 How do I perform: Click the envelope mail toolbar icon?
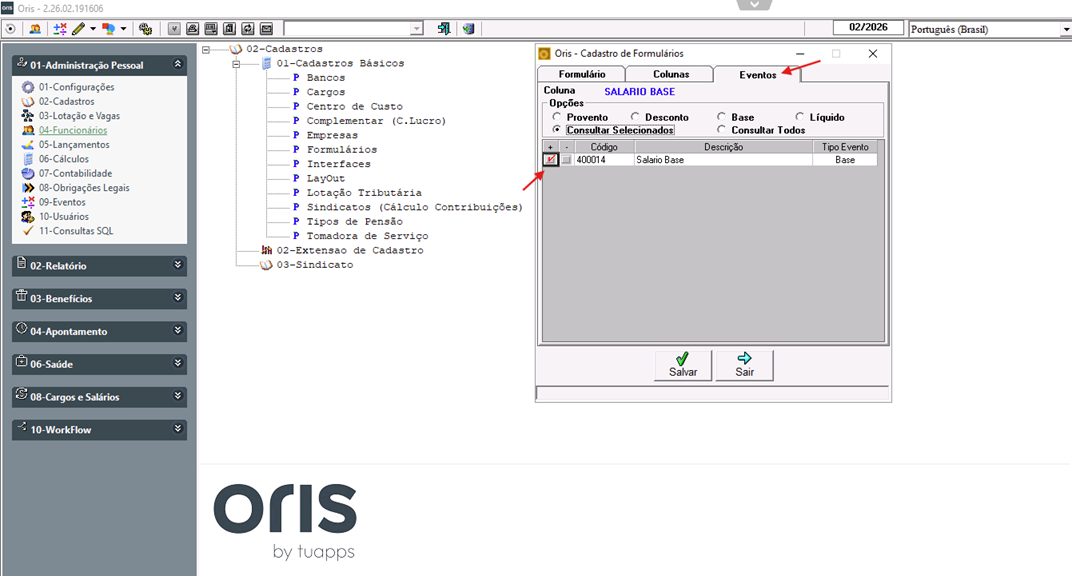[x=267, y=29]
